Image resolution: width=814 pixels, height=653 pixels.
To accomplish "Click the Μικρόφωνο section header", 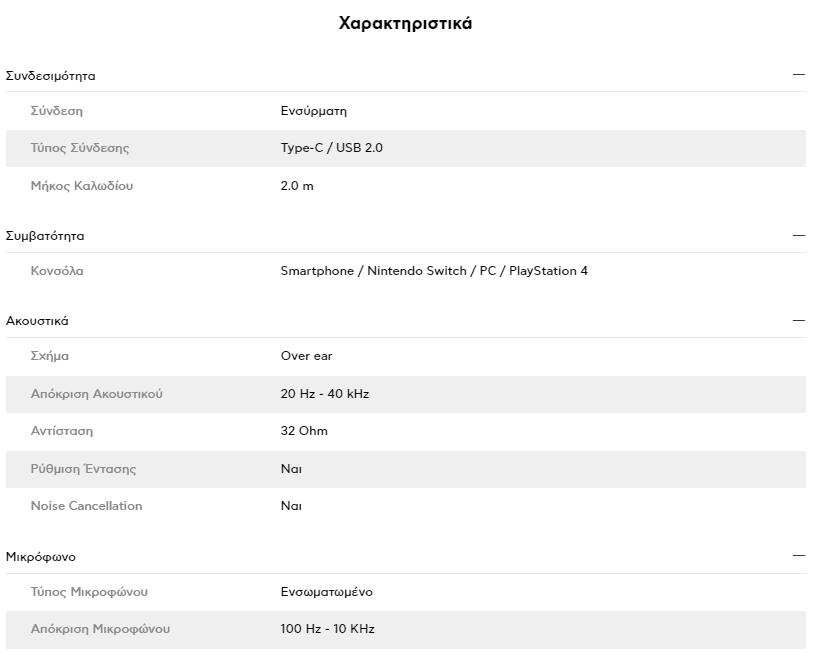I will pos(40,557).
